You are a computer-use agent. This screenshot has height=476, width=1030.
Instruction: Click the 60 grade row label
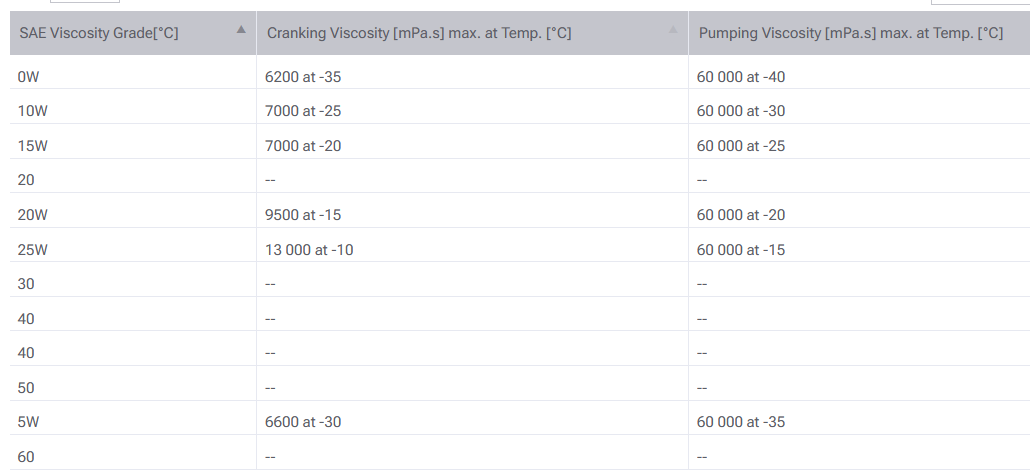(26, 457)
